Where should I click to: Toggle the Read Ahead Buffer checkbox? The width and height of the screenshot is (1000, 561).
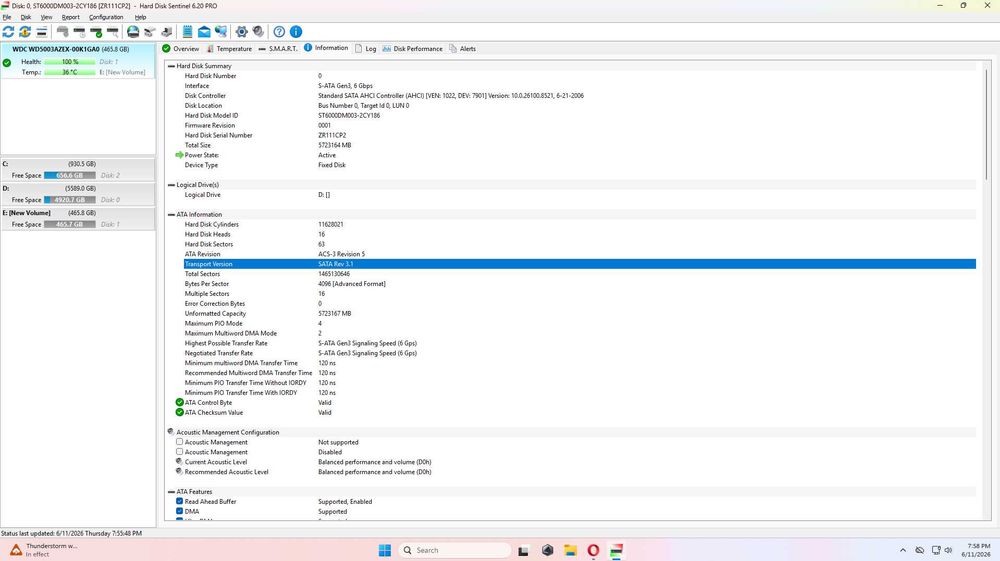179,501
